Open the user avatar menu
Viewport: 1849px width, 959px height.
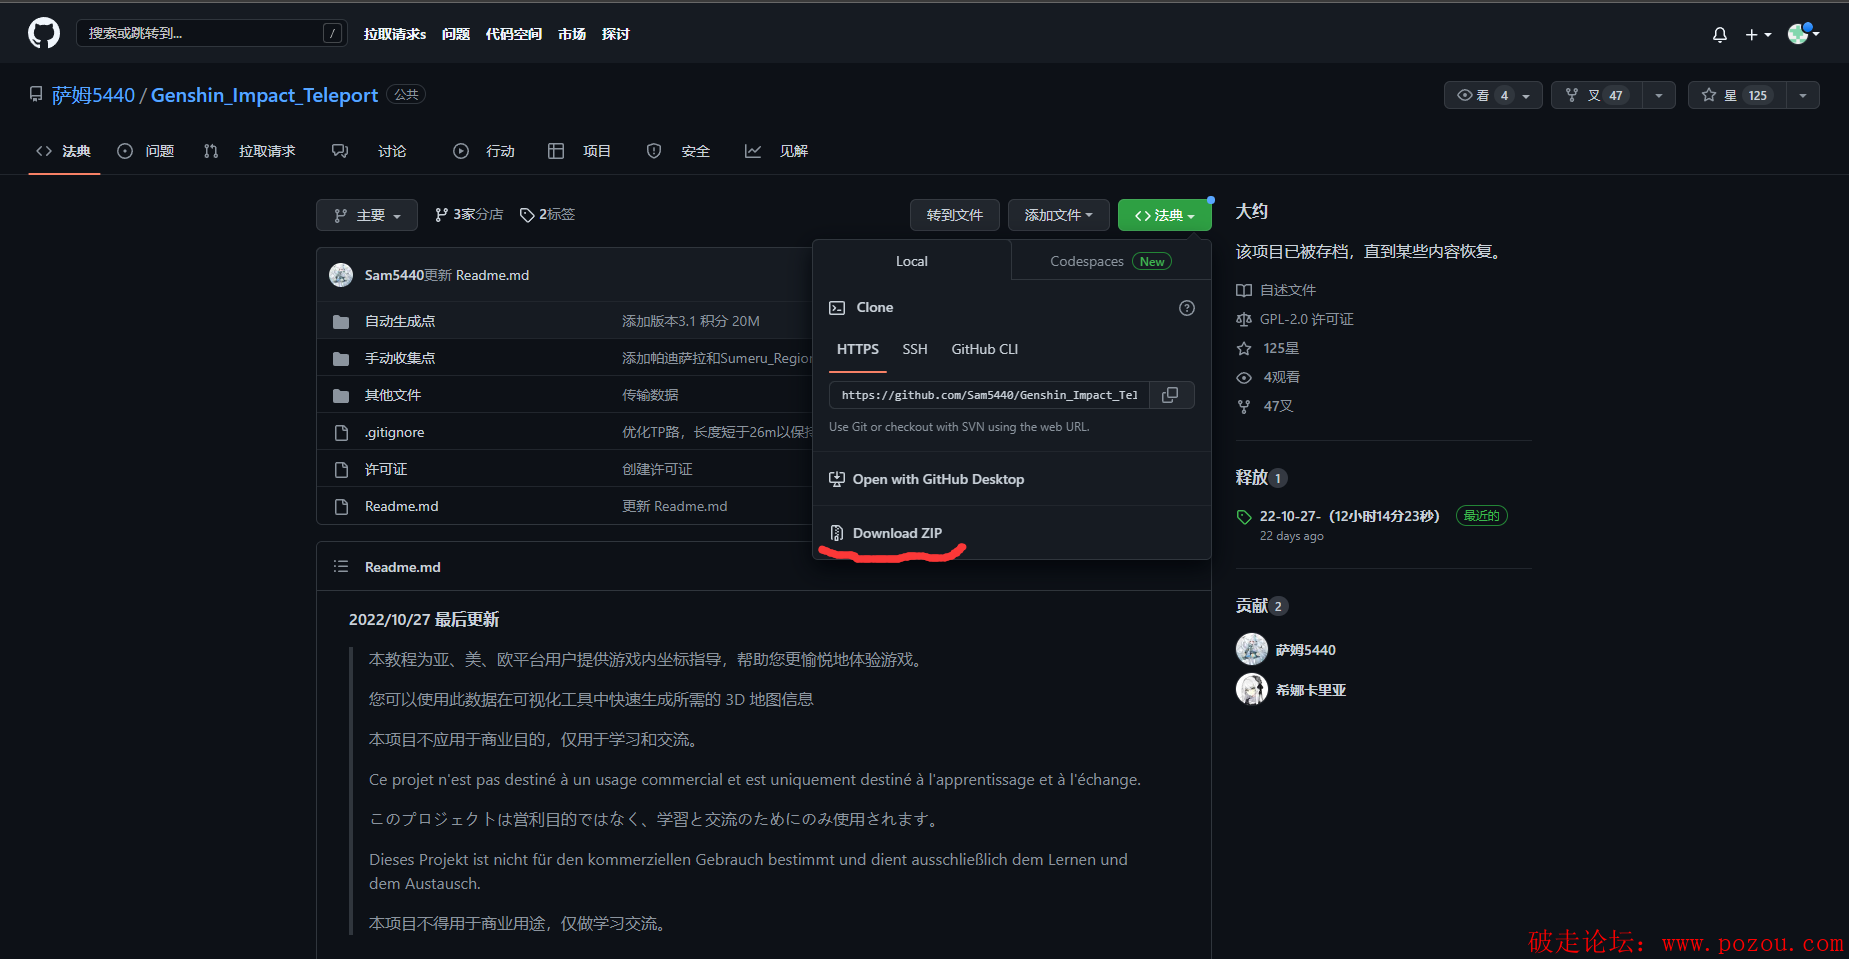(x=1803, y=33)
